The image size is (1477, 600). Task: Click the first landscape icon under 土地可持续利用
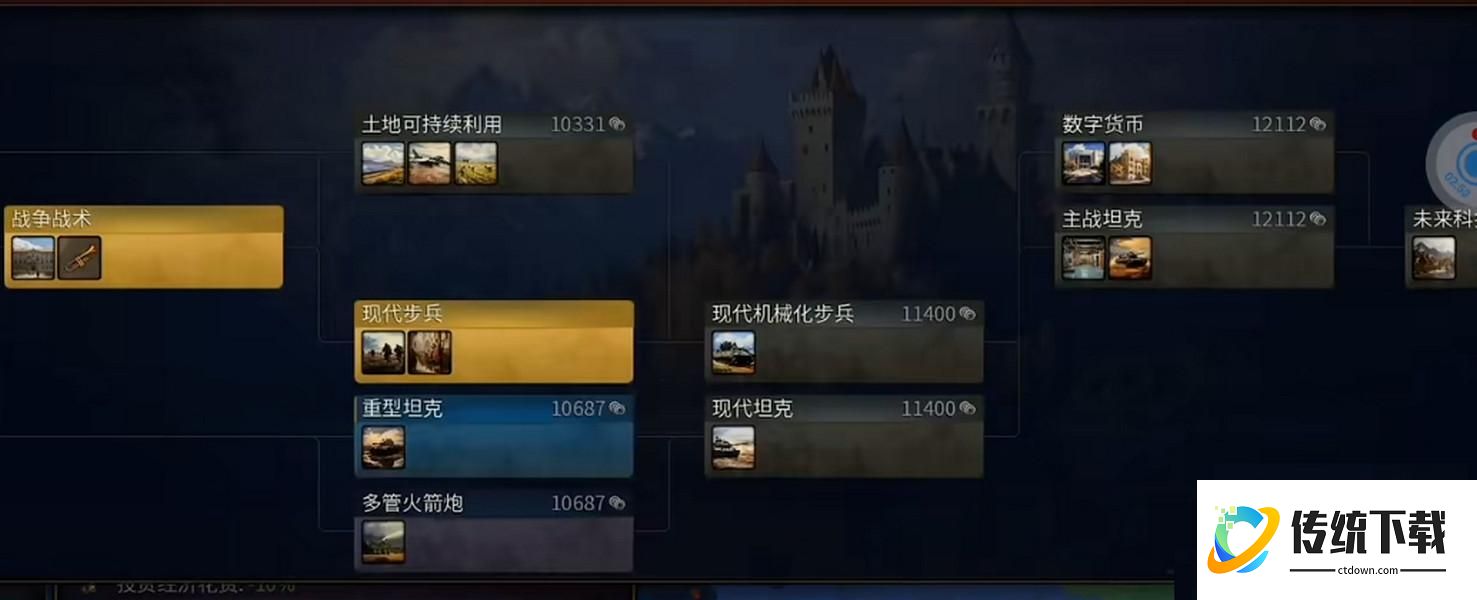[383, 163]
